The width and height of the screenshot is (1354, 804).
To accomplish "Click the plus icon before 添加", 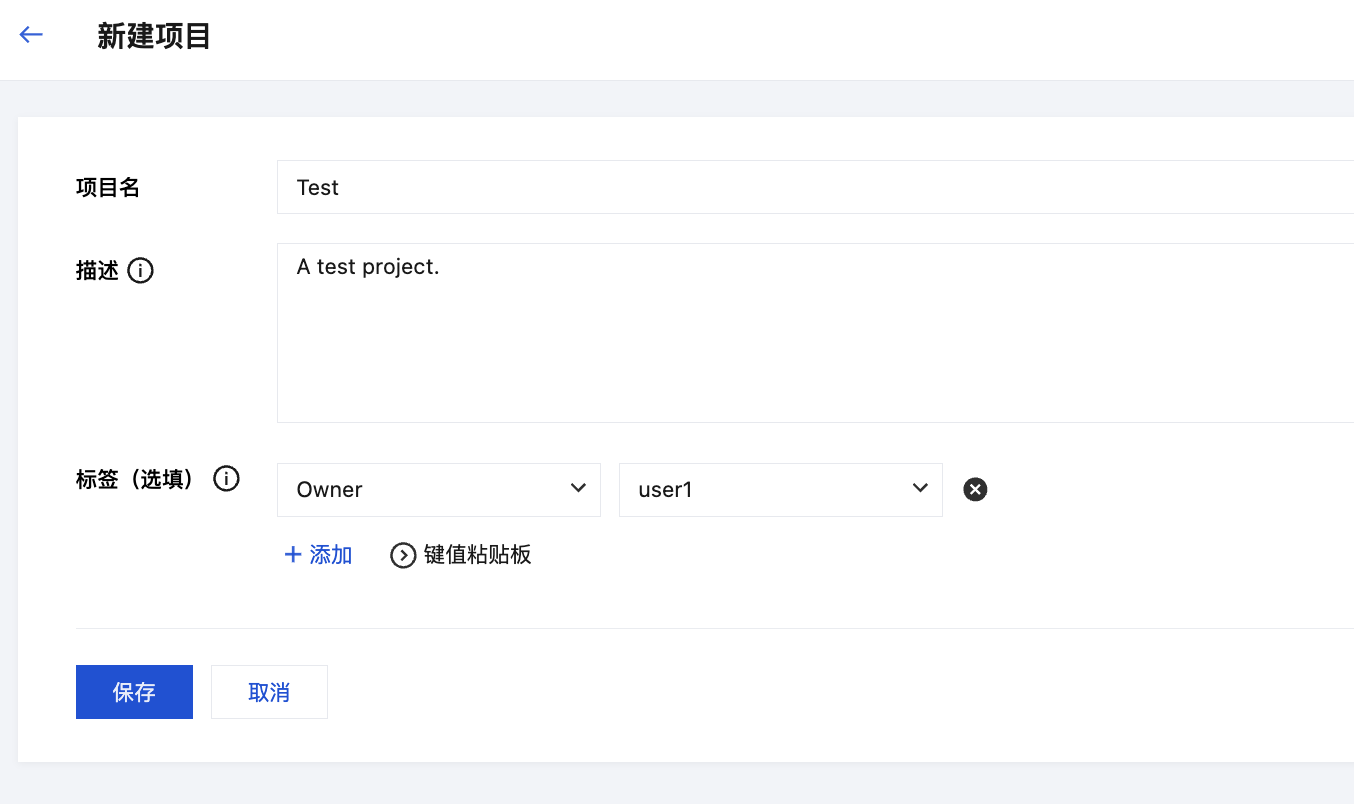I will point(293,555).
